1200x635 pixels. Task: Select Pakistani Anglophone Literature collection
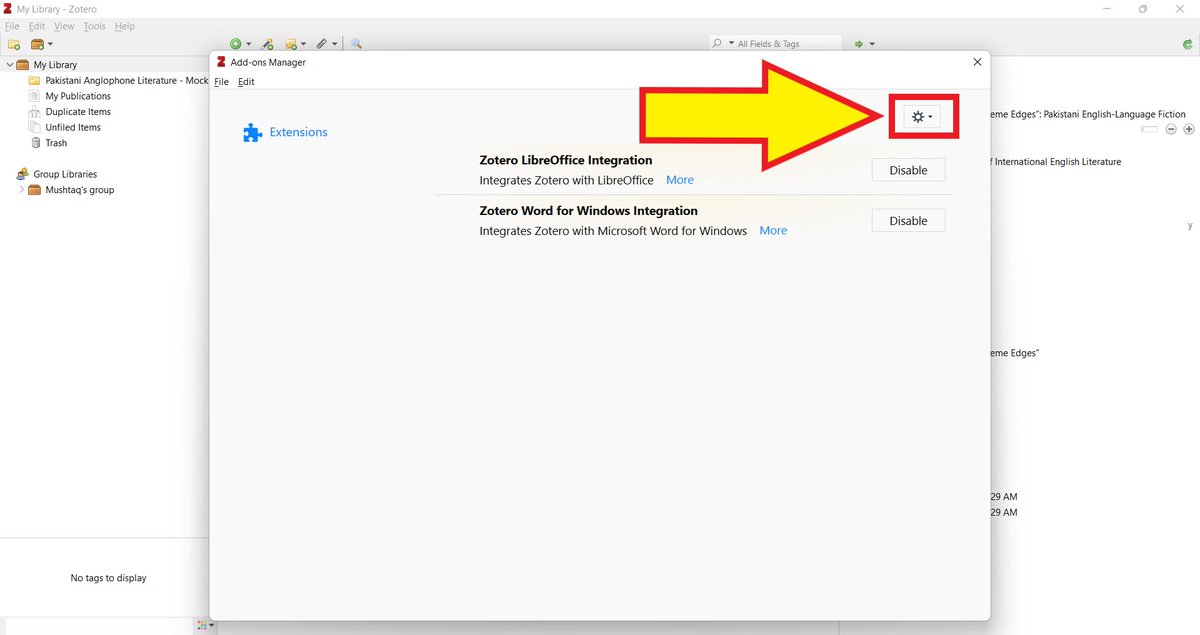(x=126, y=81)
